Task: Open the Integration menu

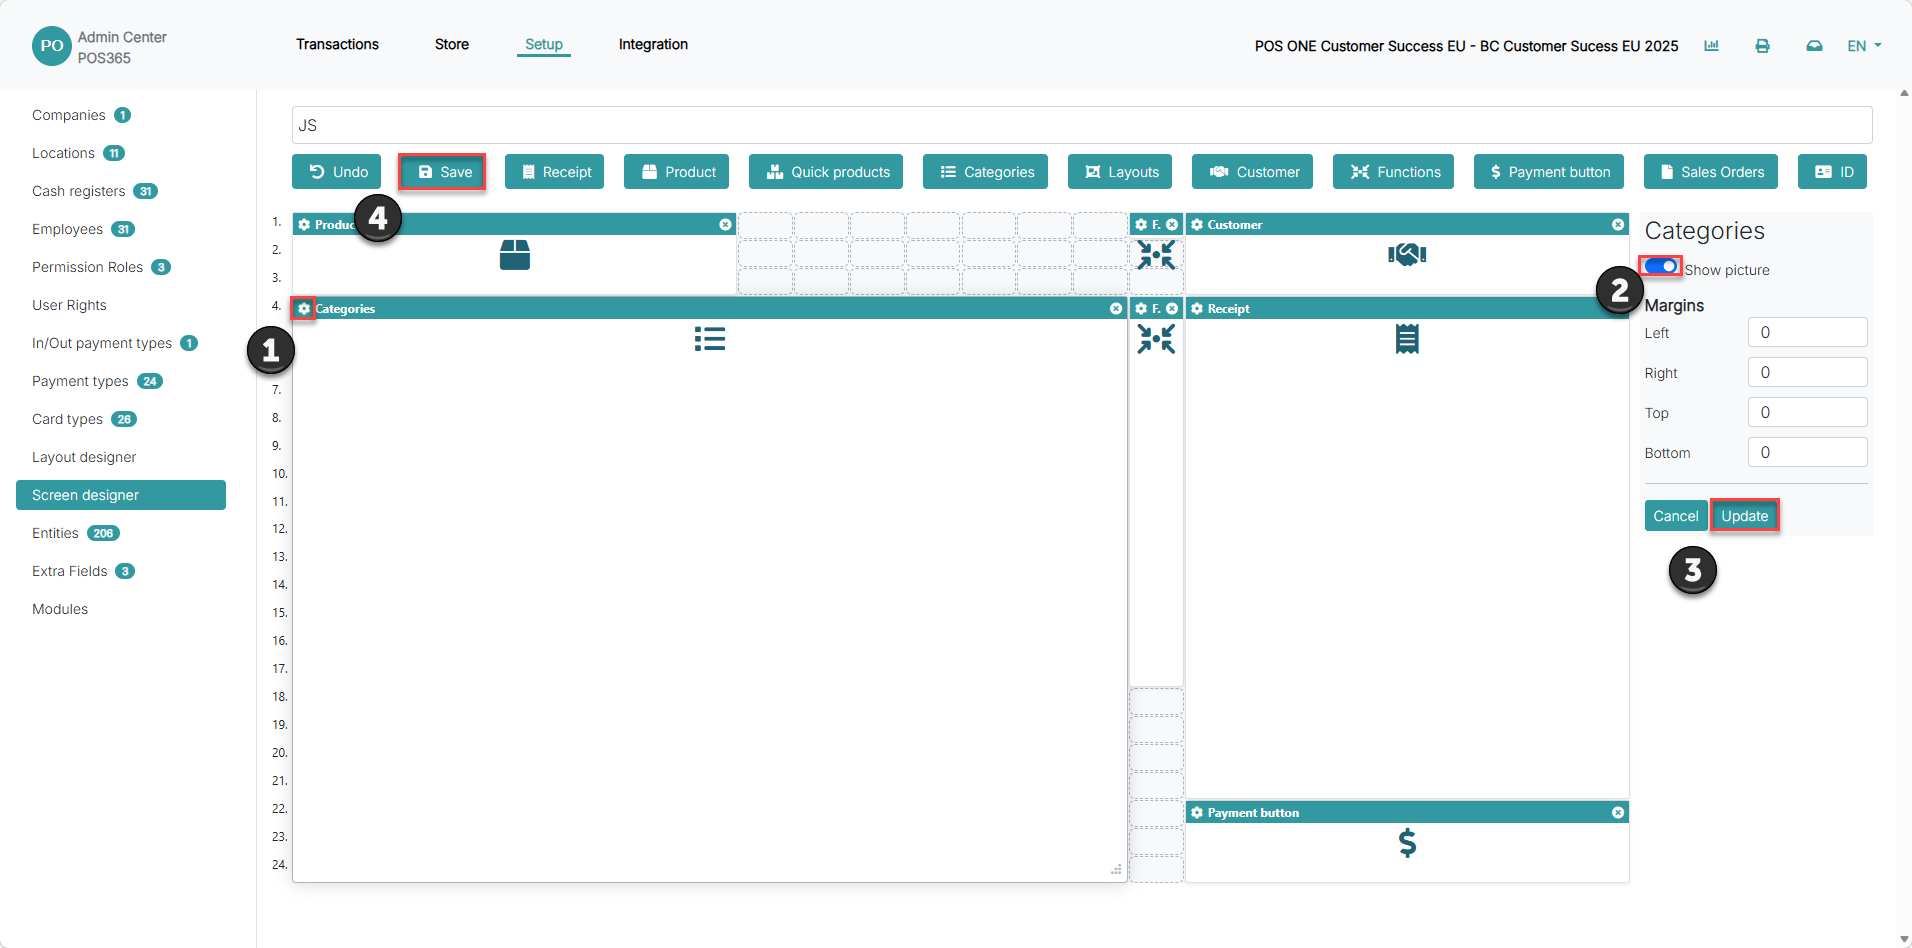Action: 653,44
